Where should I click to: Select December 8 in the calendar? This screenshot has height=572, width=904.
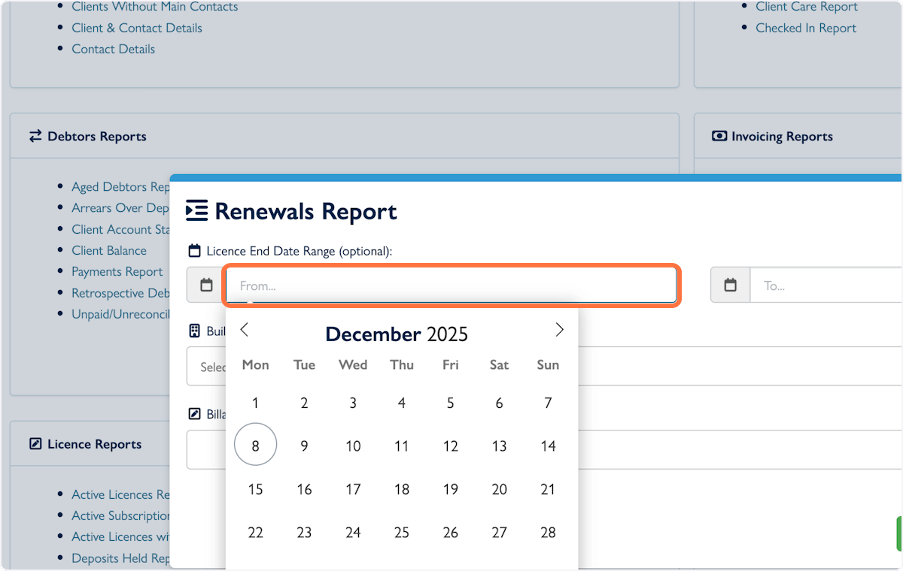[x=256, y=446]
